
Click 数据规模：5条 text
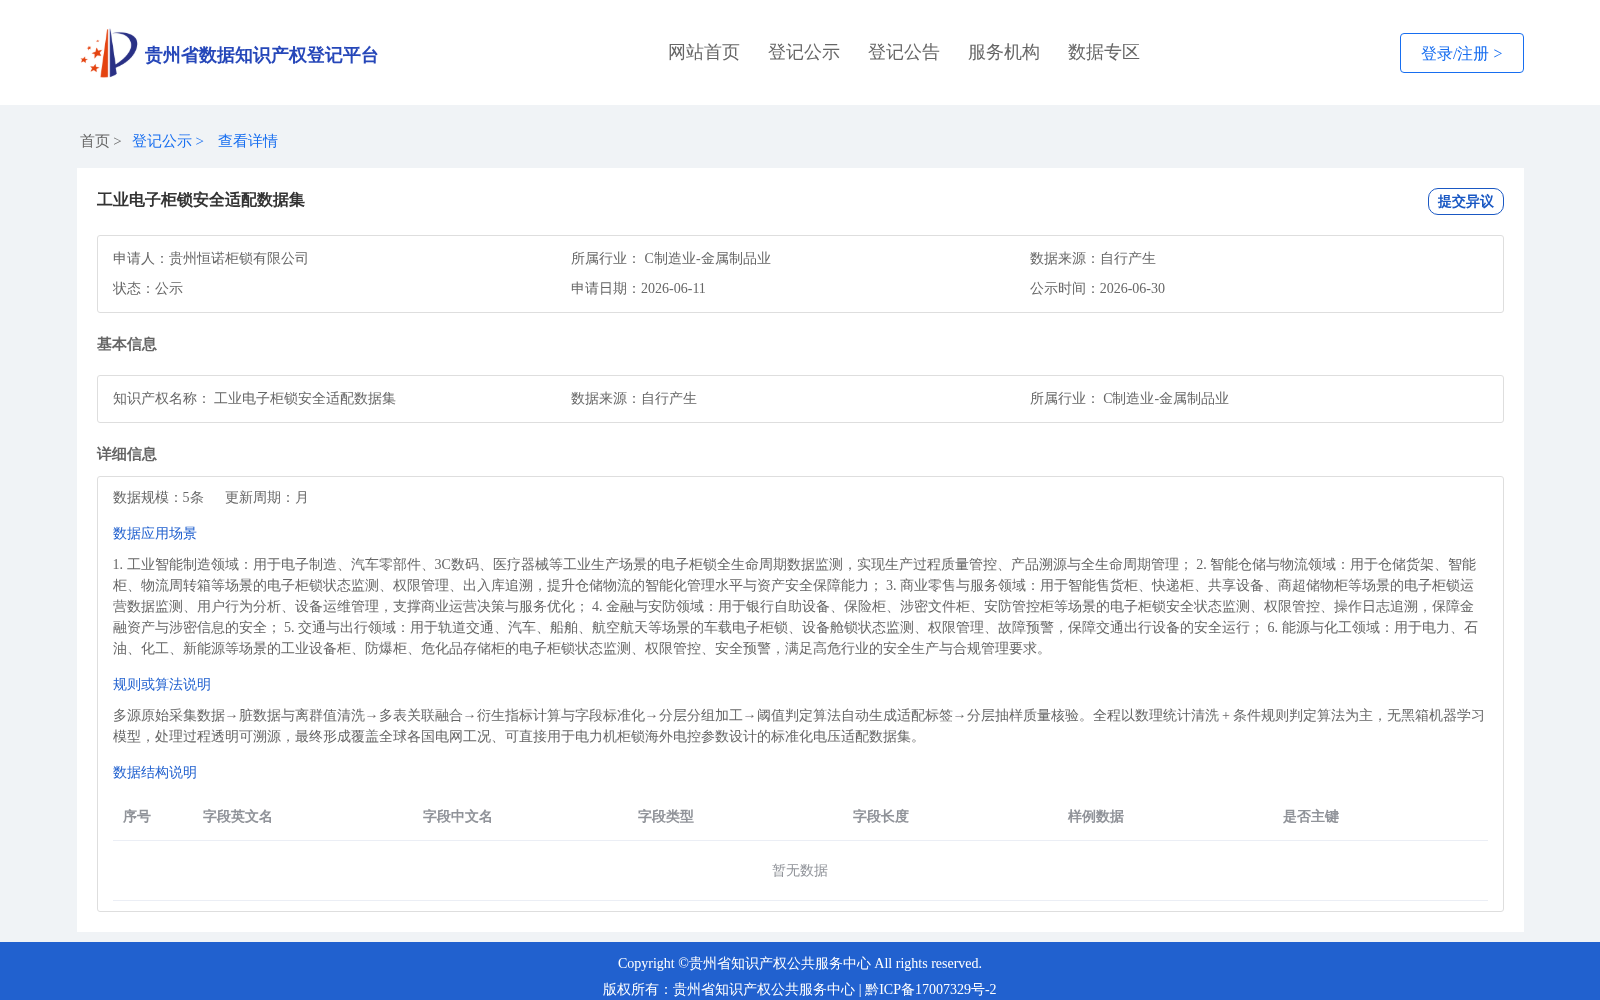[158, 497]
